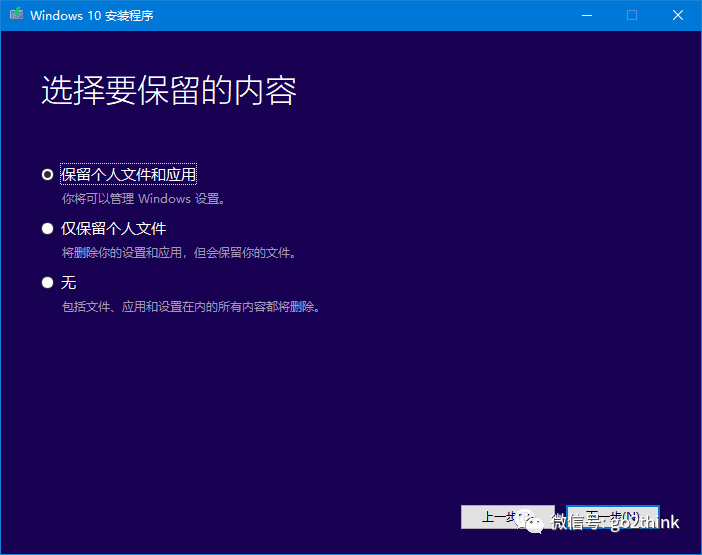Screen dimensions: 702x555
Task: Click the 上一步 back button
Action: (x=508, y=517)
